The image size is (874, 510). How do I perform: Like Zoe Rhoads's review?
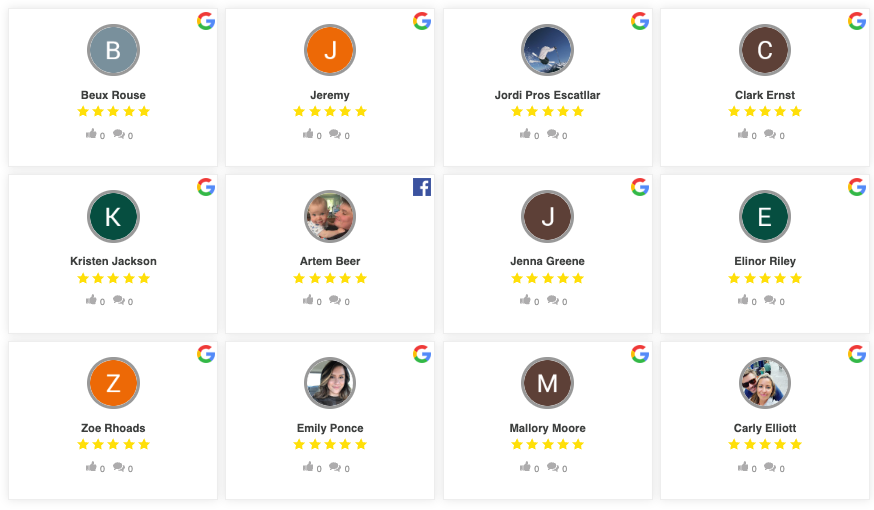coord(91,467)
